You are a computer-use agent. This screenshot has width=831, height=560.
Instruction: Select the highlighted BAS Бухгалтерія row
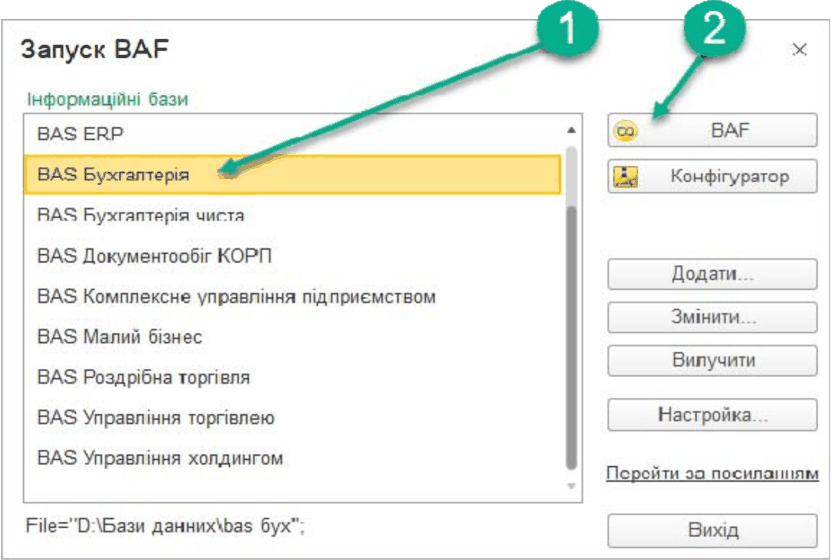click(x=293, y=174)
